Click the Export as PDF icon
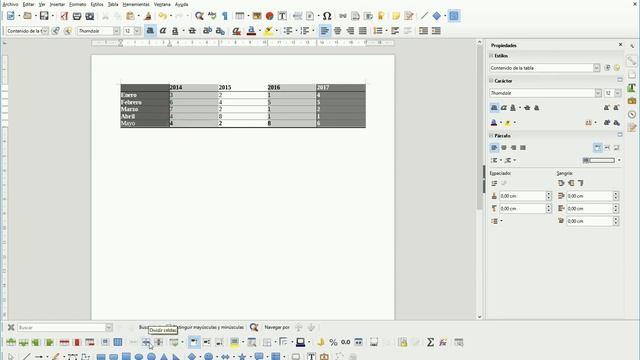The height and width of the screenshot is (360, 640). point(64,16)
